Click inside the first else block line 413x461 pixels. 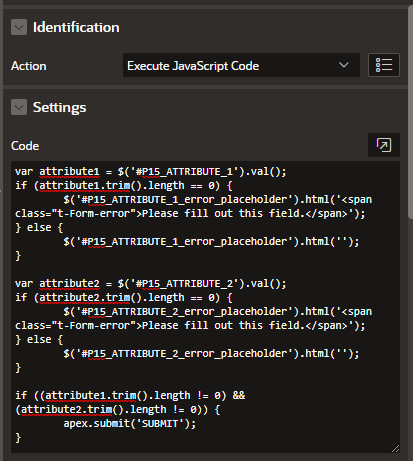[x=211, y=241]
